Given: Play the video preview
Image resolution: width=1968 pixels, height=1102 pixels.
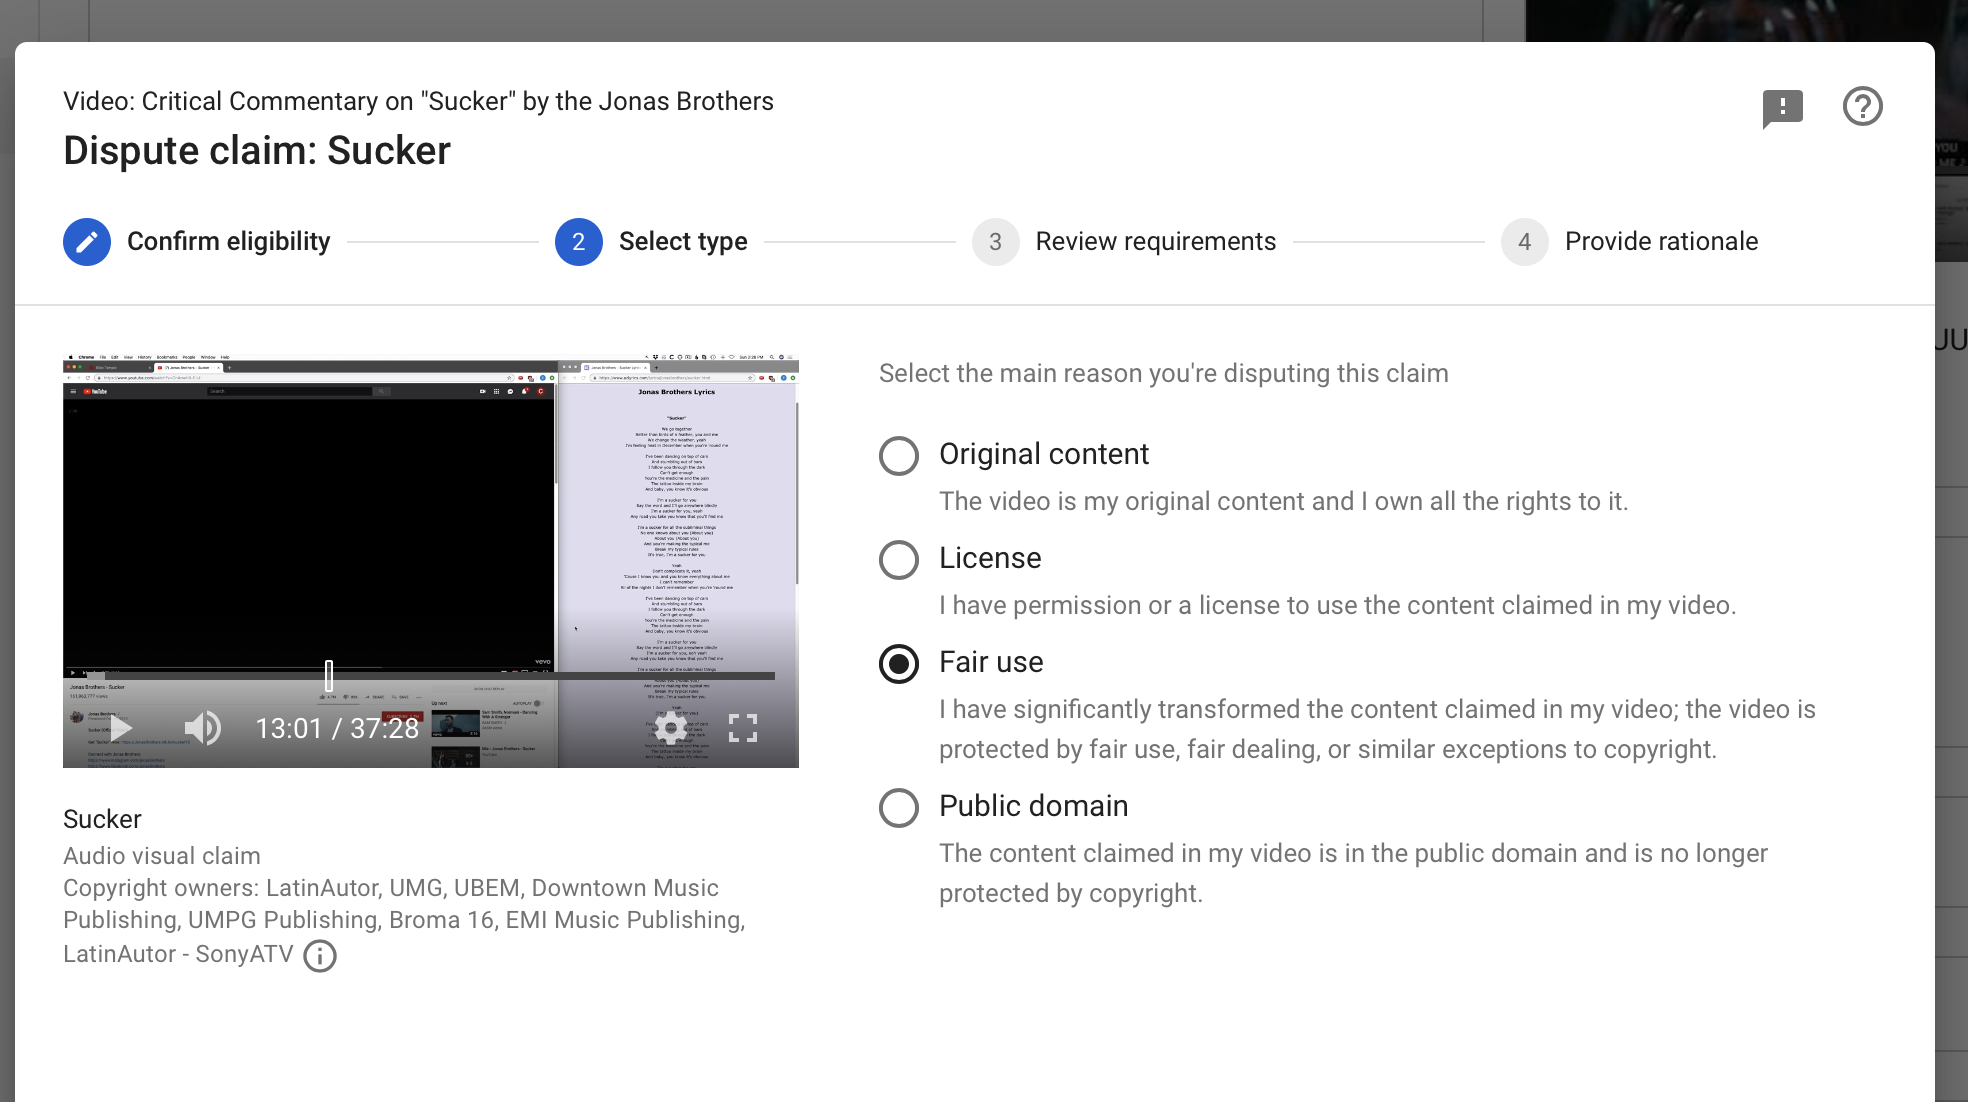Looking at the screenshot, I should click(121, 728).
